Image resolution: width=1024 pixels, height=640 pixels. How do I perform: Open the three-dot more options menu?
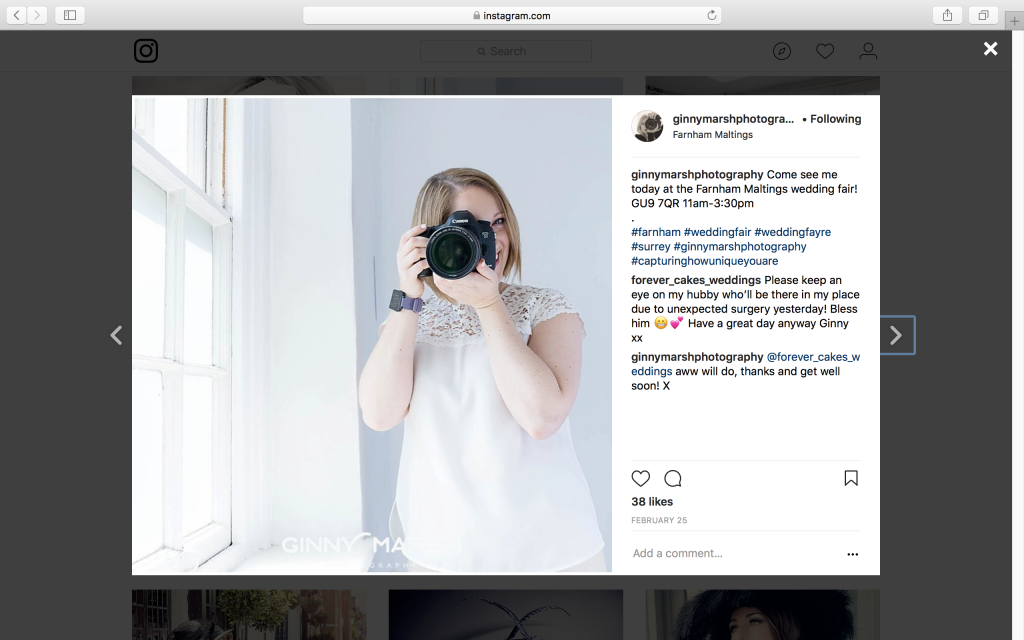click(852, 554)
